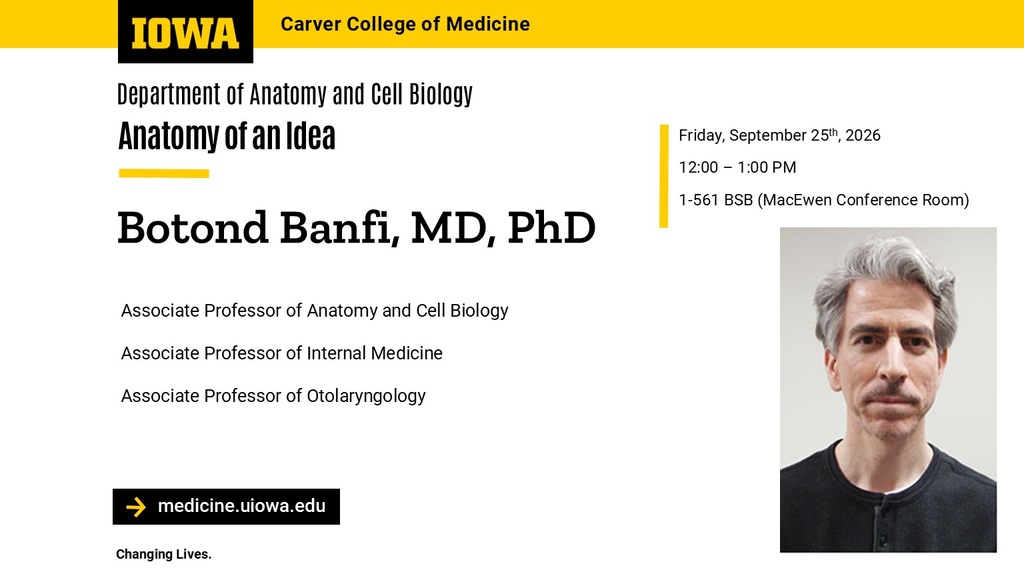This screenshot has height=576, width=1024.
Task: Select the 1-561 BSB MacEwen Conference Room location
Action: click(x=824, y=200)
